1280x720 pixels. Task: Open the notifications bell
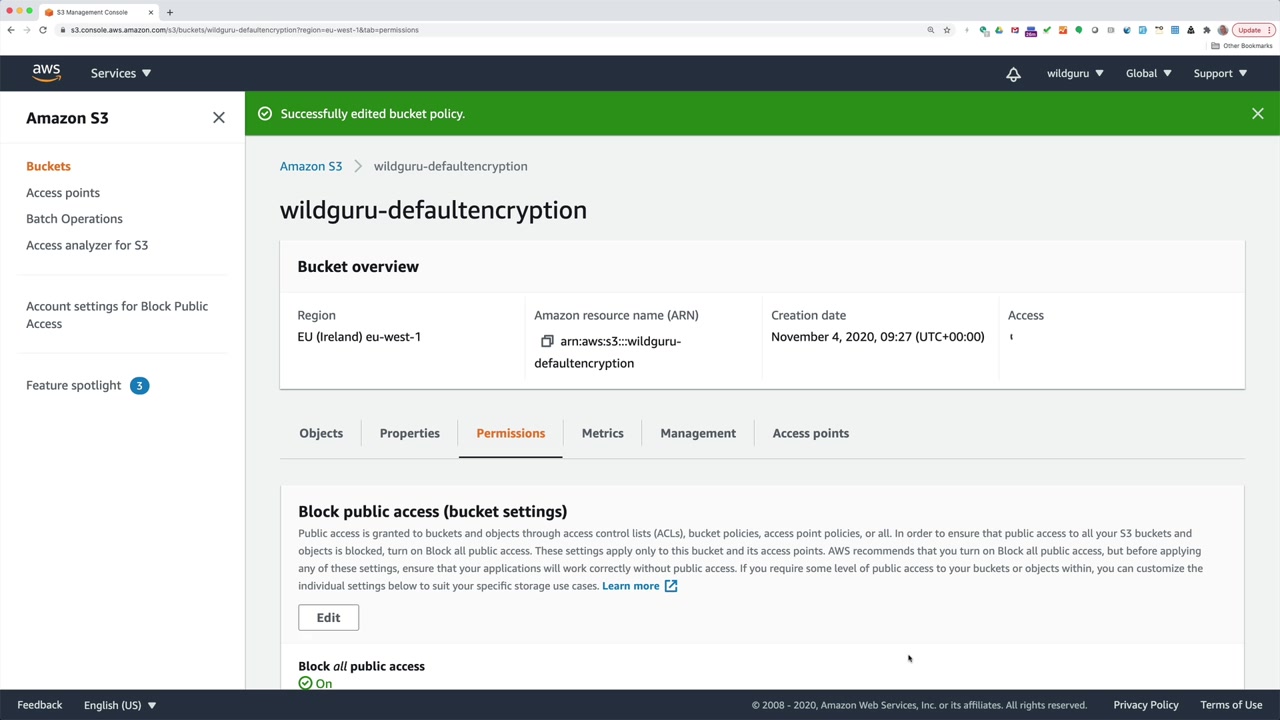click(x=1013, y=74)
